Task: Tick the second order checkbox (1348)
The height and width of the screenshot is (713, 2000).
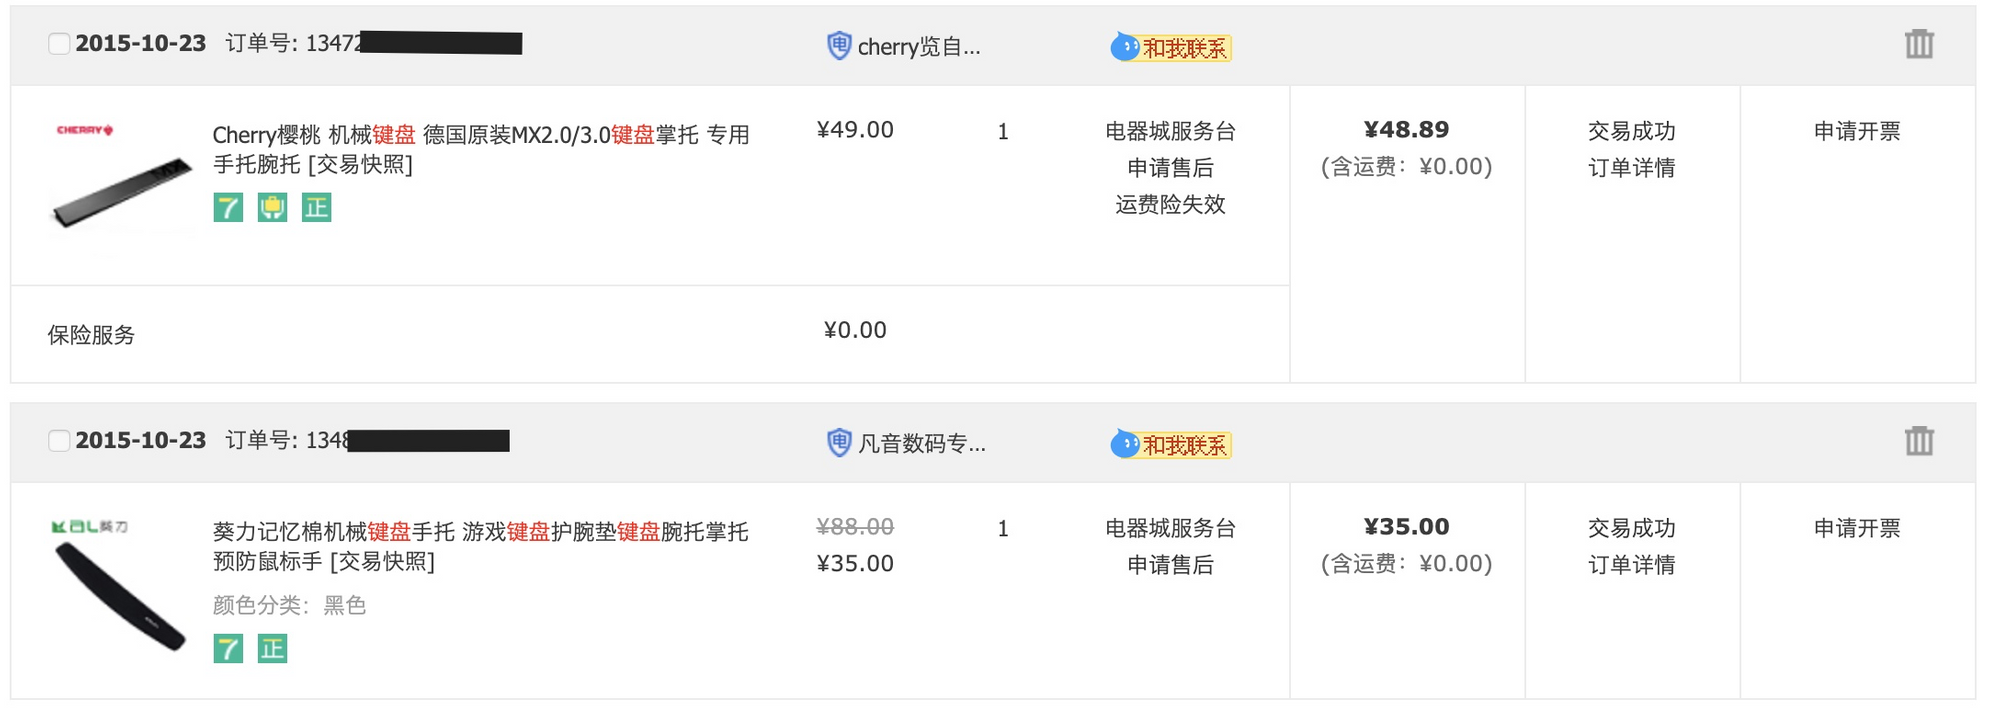Action: tap(59, 441)
